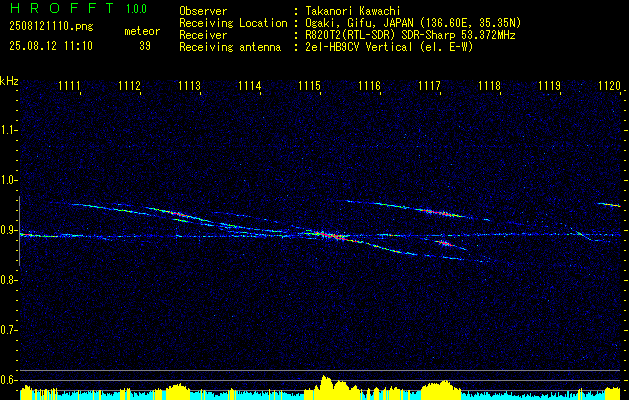The height and width of the screenshot is (400, 629).
Task: Click time marker 1114
Action: point(250,86)
